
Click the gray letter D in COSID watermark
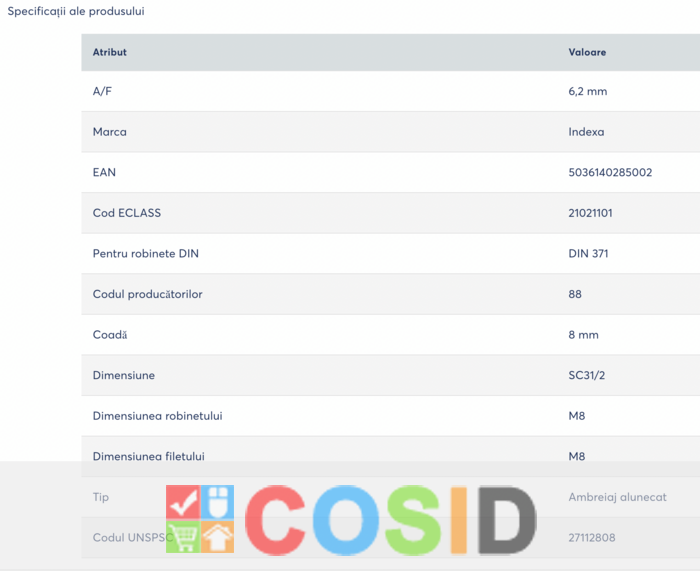[x=508, y=520]
